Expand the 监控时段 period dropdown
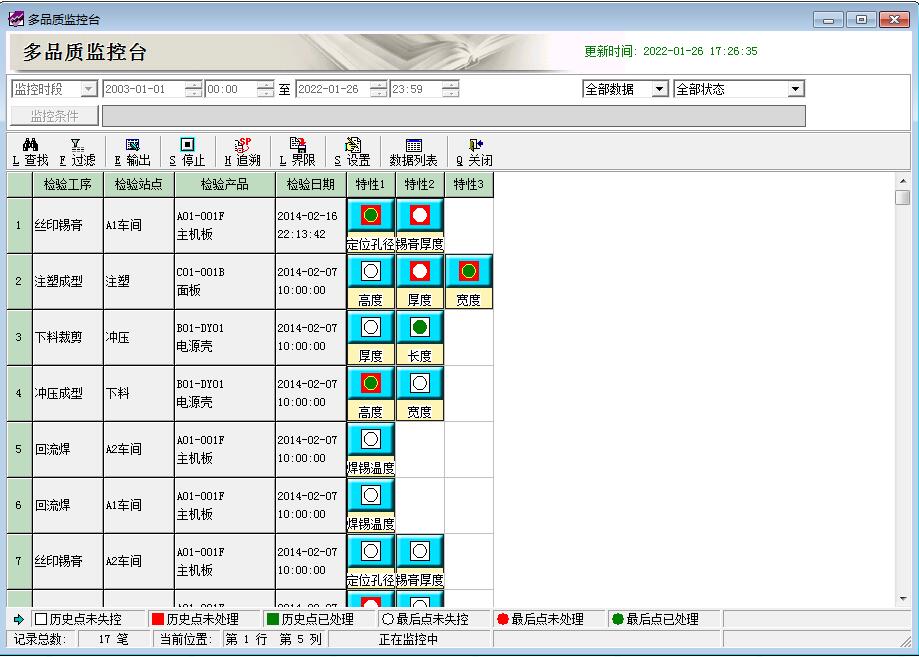The height and width of the screenshot is (657, 919). (88, 89)
